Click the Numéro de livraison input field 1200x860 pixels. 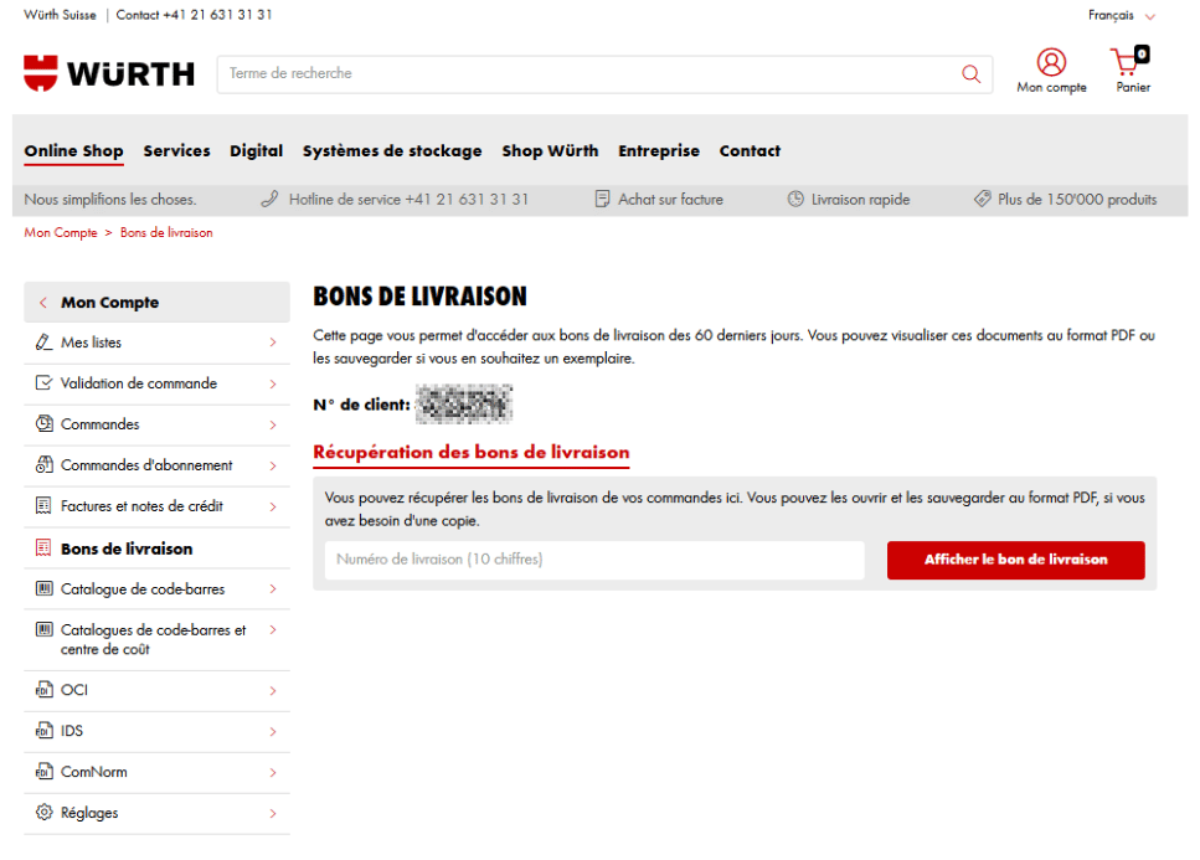click(x=594, y=560)
